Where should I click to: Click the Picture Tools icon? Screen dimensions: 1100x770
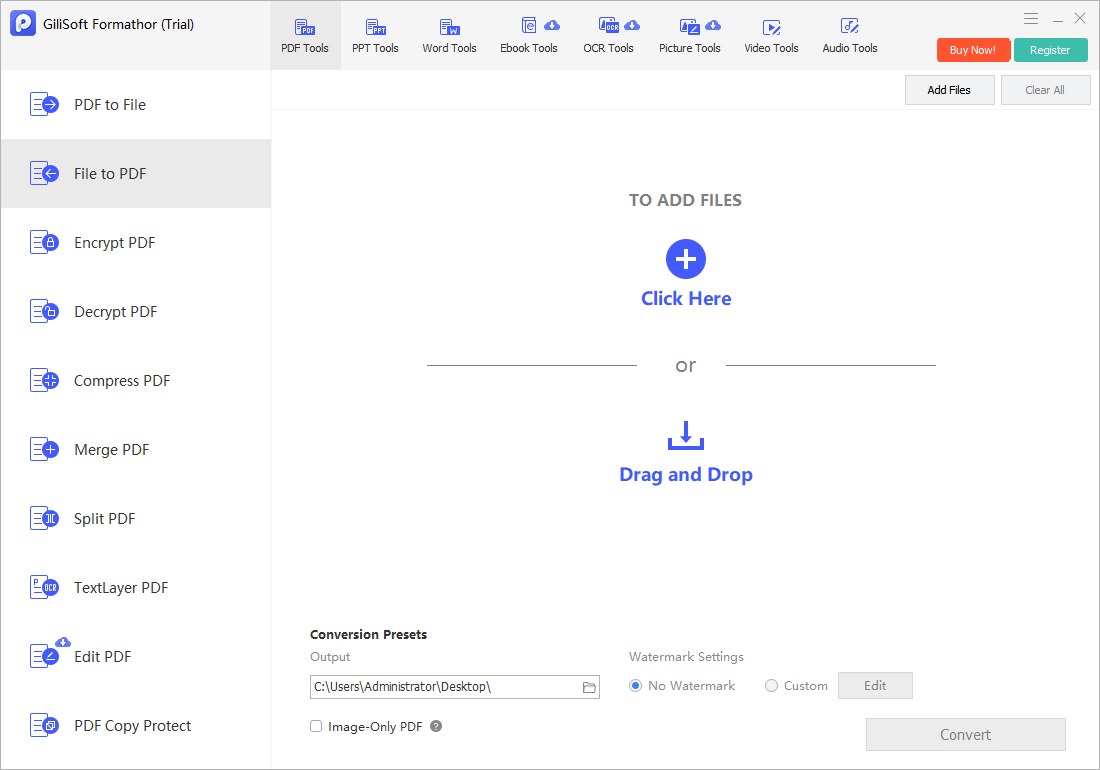(x=690, y=27)
